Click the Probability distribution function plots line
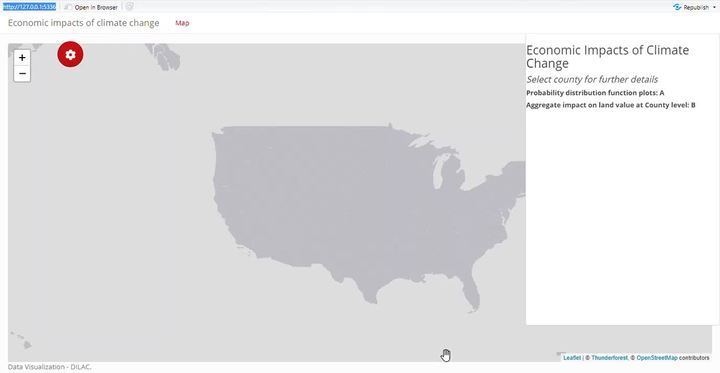This screenshot has height=373, width=720. pyautogui.click(x=595, y=93)
